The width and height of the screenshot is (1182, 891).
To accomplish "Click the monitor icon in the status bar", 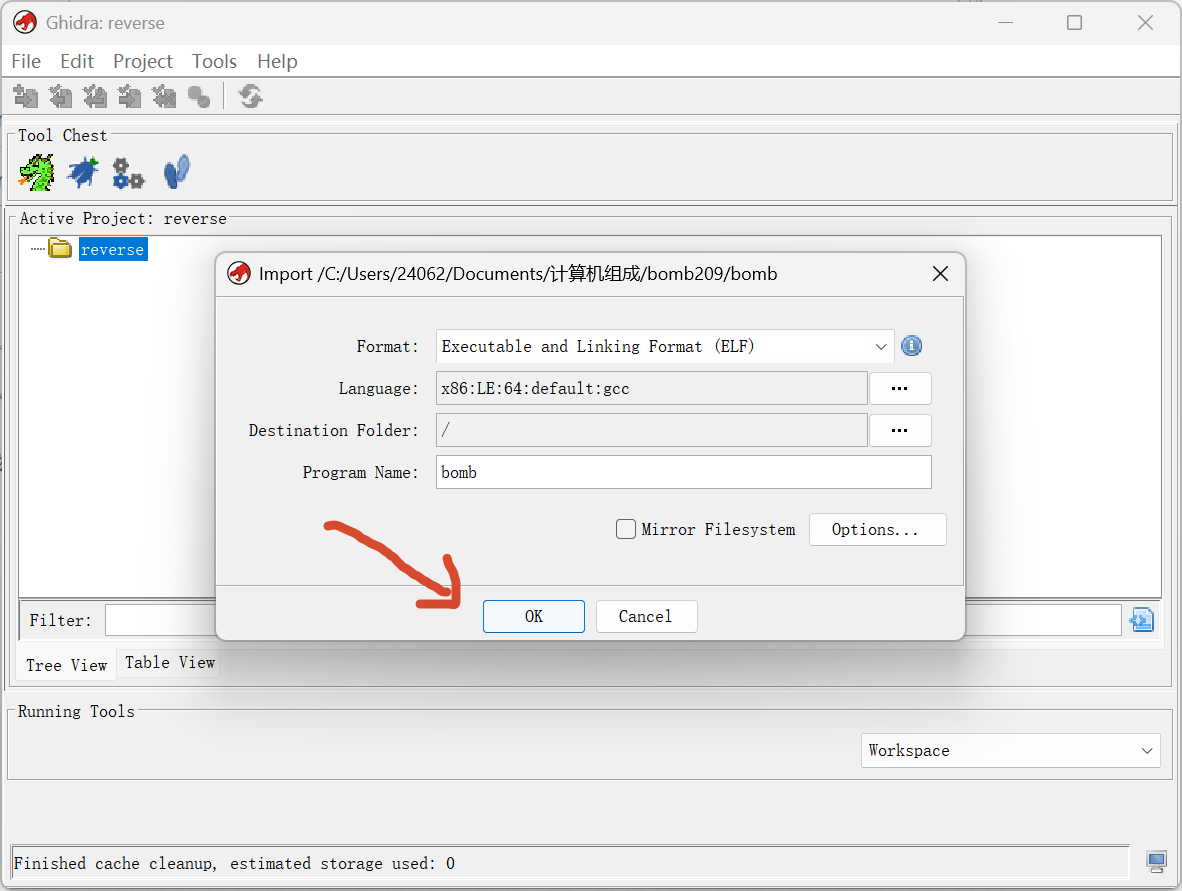I will (x=1157, y=861).
